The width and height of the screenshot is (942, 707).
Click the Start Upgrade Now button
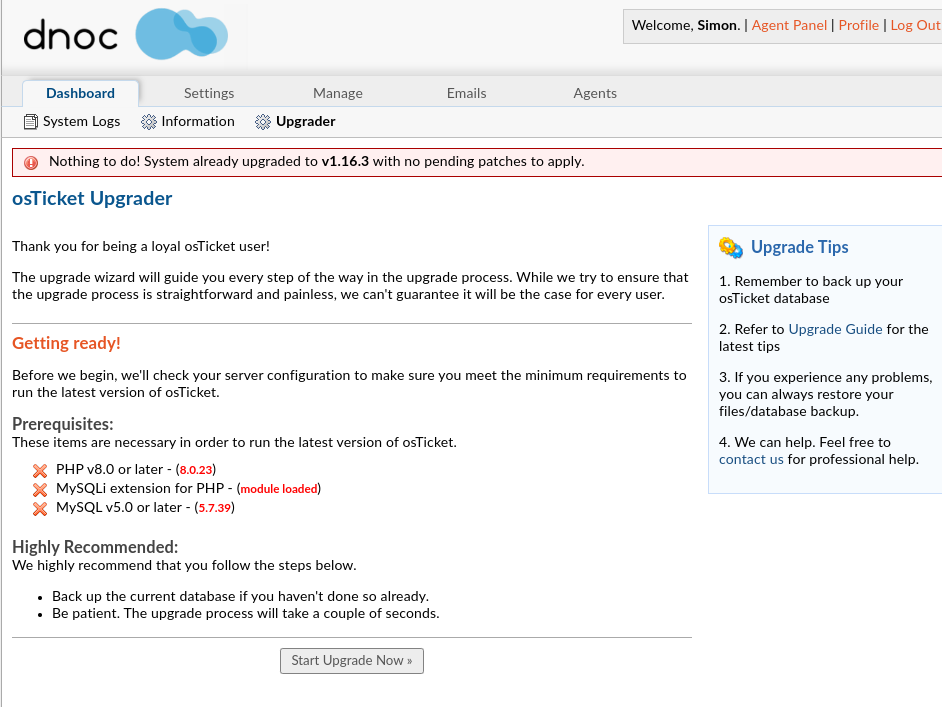[x=351, y=661]
